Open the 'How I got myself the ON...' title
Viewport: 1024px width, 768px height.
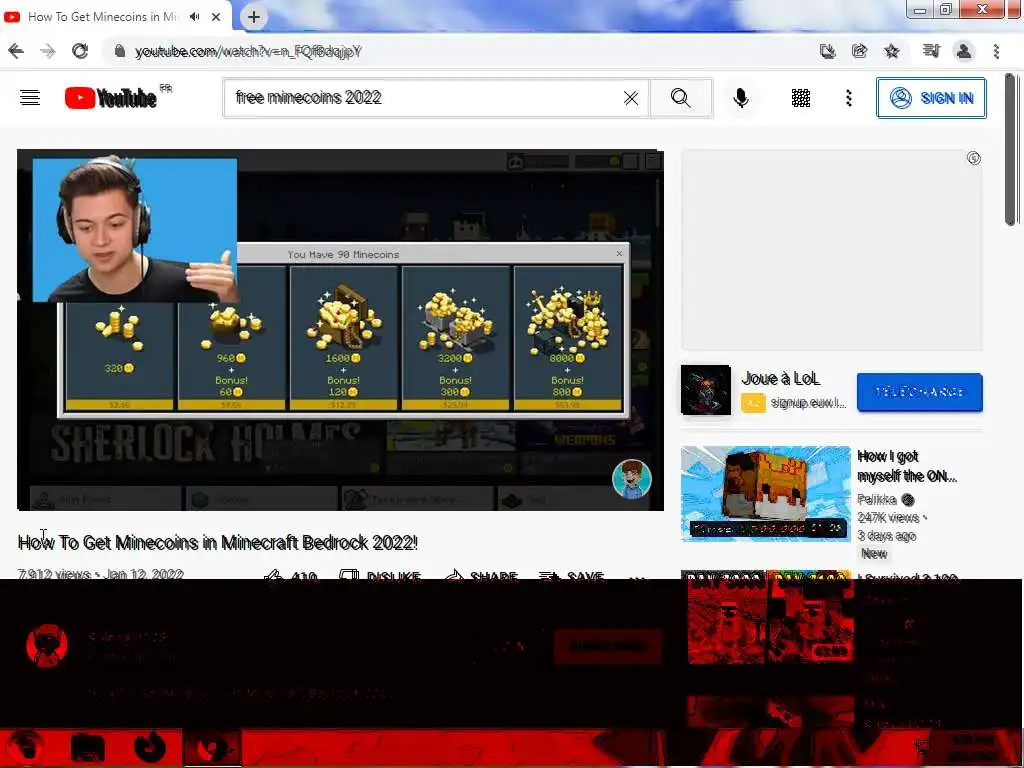(906, 466)
